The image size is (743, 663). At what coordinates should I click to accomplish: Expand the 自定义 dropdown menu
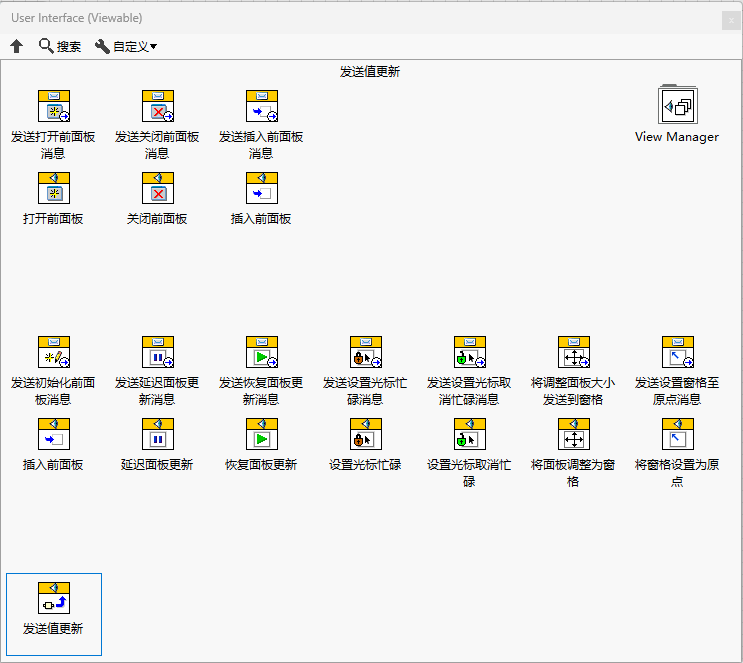(126, 46)
